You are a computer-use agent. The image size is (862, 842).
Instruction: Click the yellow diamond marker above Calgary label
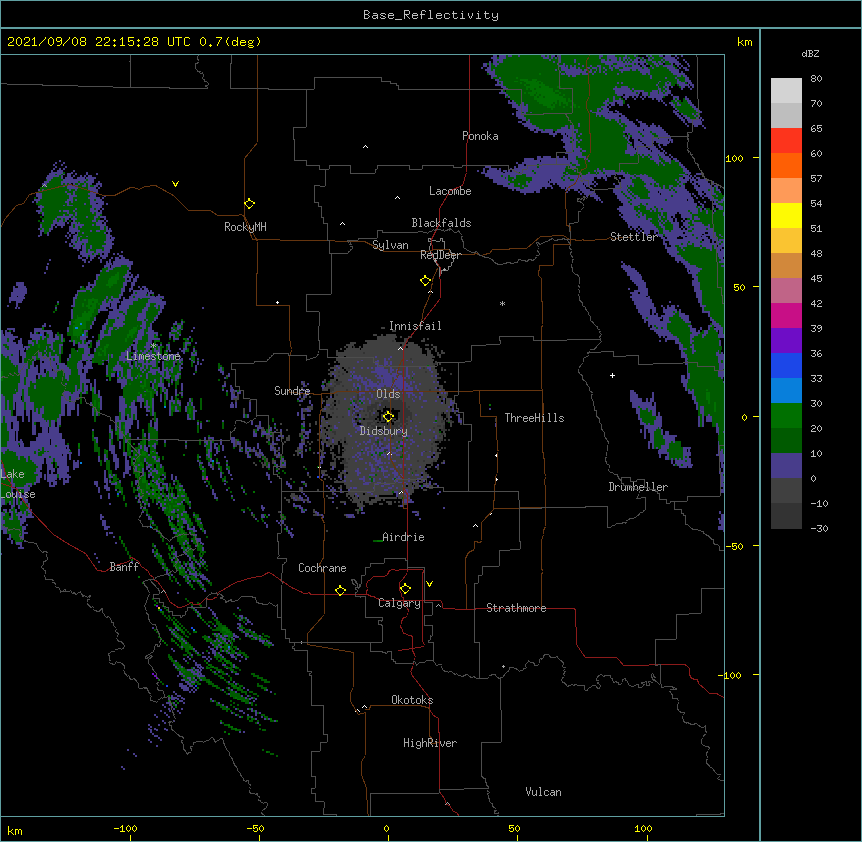click(x=405, y=589)
